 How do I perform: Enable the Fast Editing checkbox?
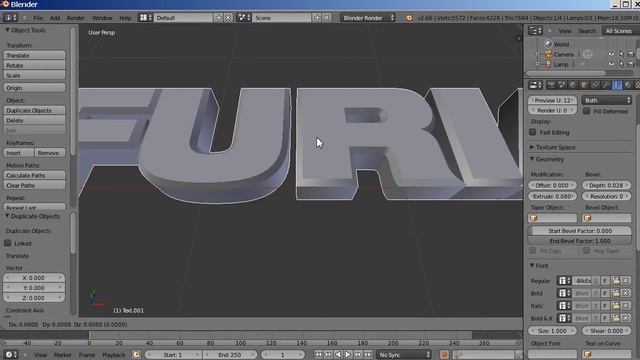click(x=533, y=132)
